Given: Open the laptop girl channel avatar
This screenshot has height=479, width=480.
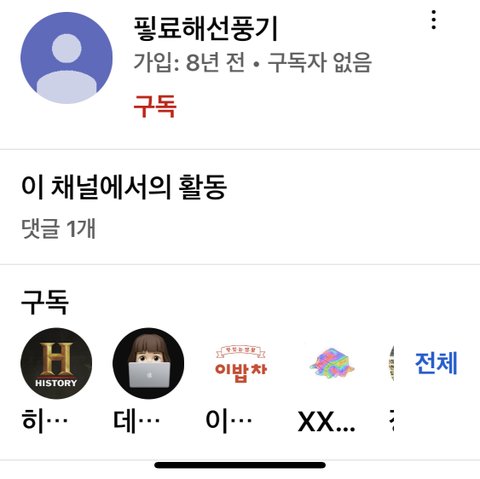Looking at the screenshot, I should (x=149, y=363).
